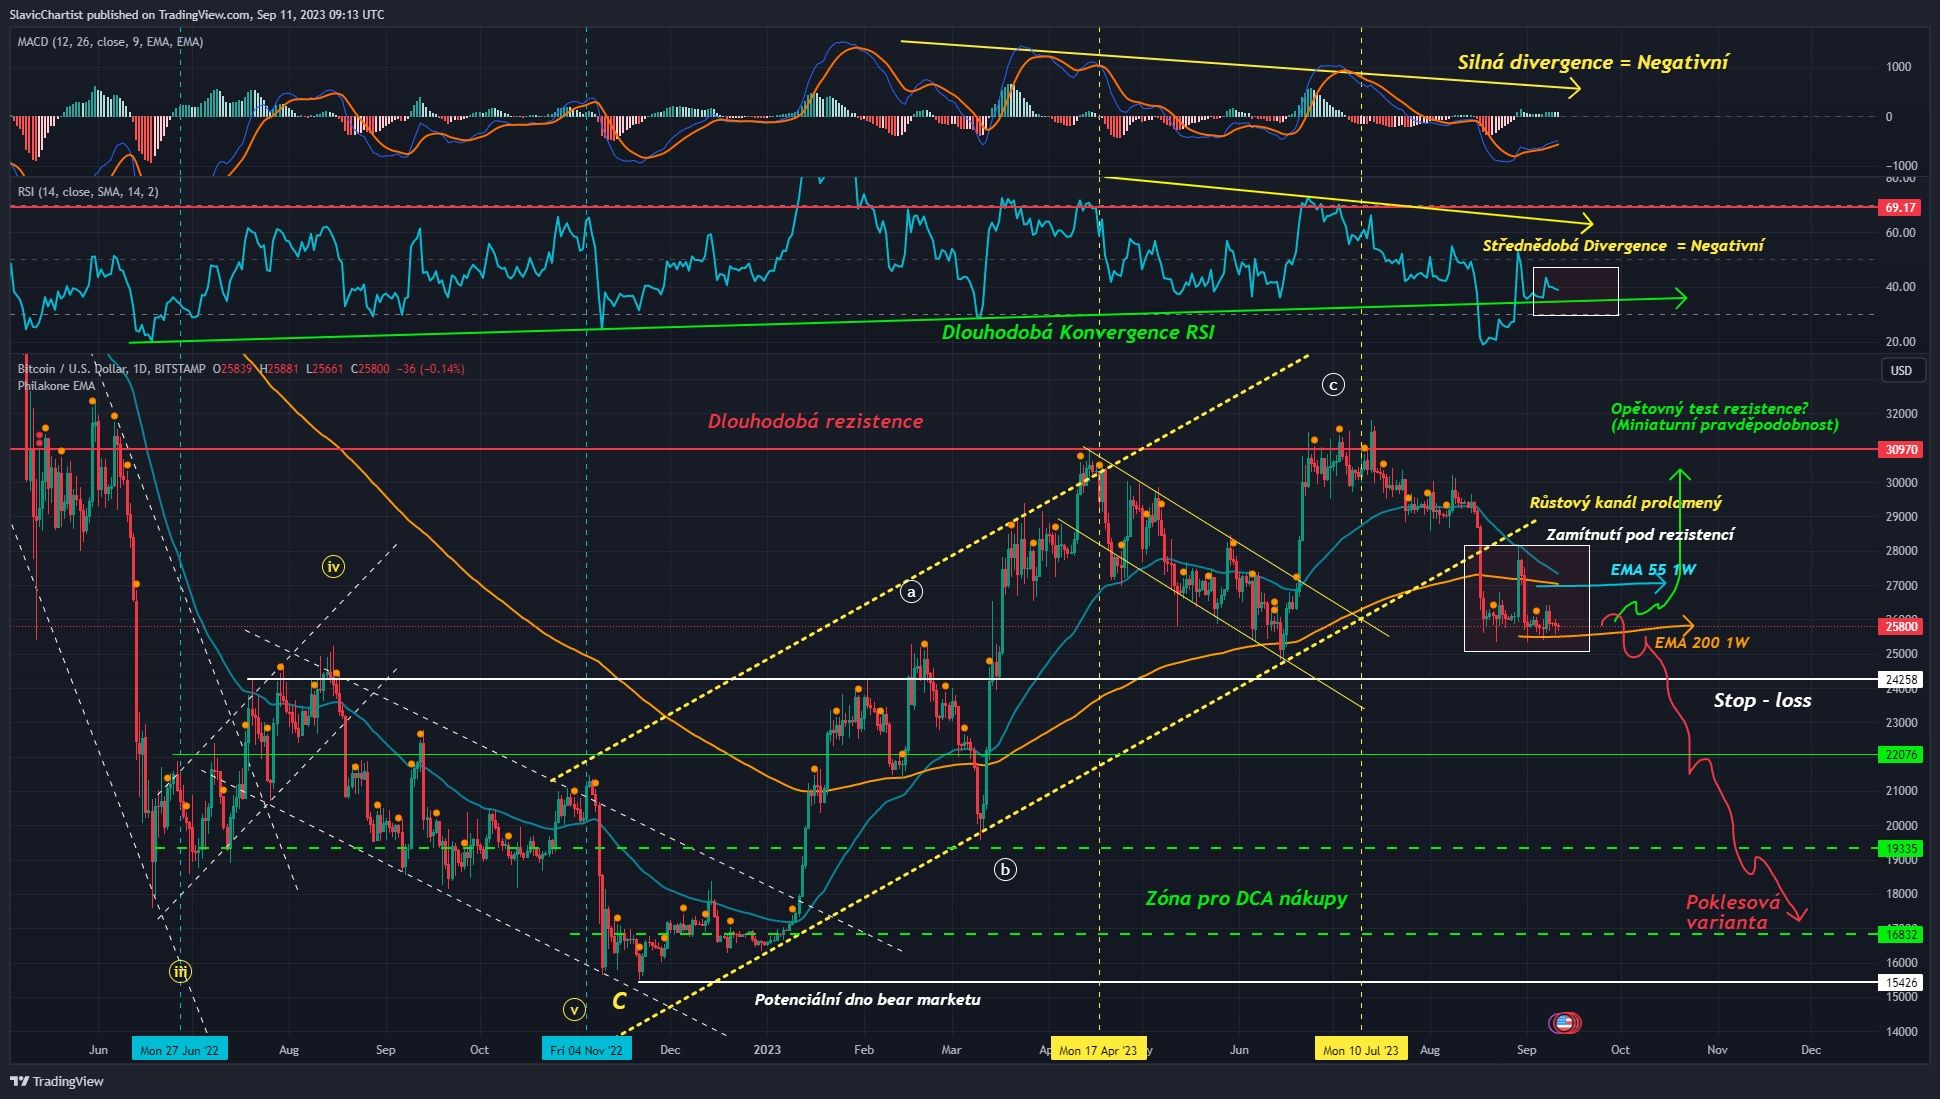The width and height of the screenshot is (1940, 1099).
Task: Click the '2023' year label on time axis
Action: (x=767, y=1050)
